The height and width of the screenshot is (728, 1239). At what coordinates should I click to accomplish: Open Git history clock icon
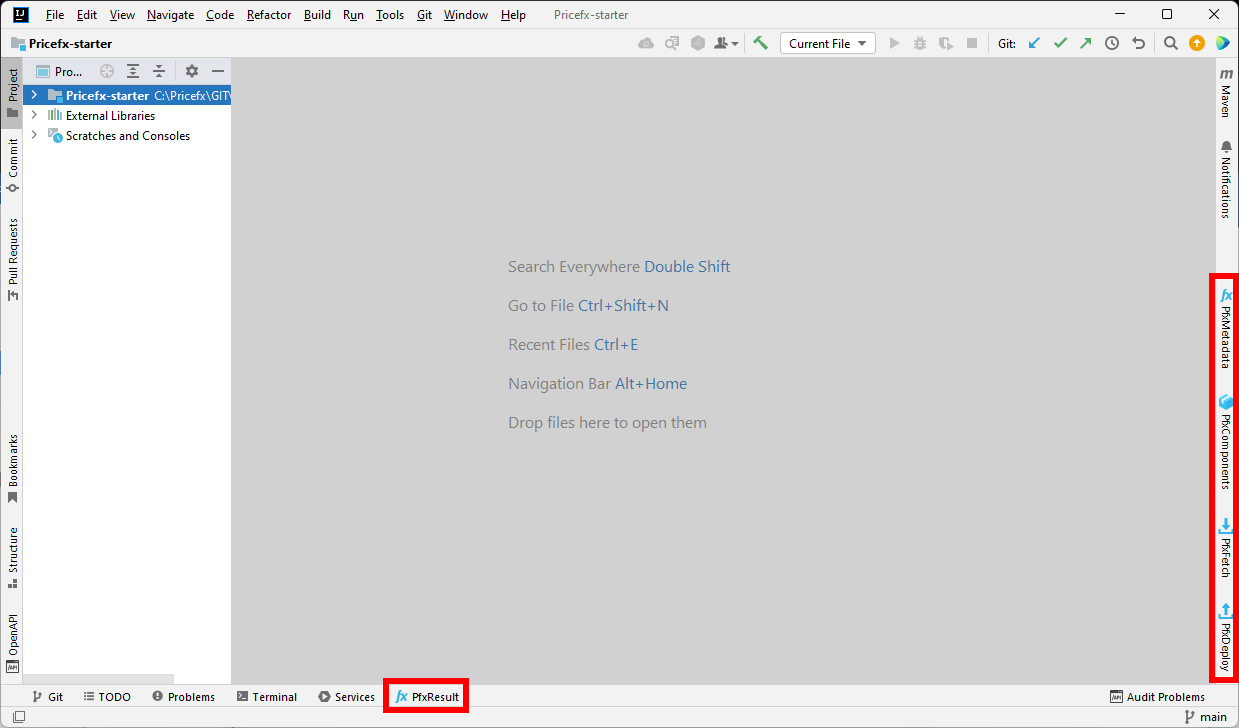[x=1112, y=43]
